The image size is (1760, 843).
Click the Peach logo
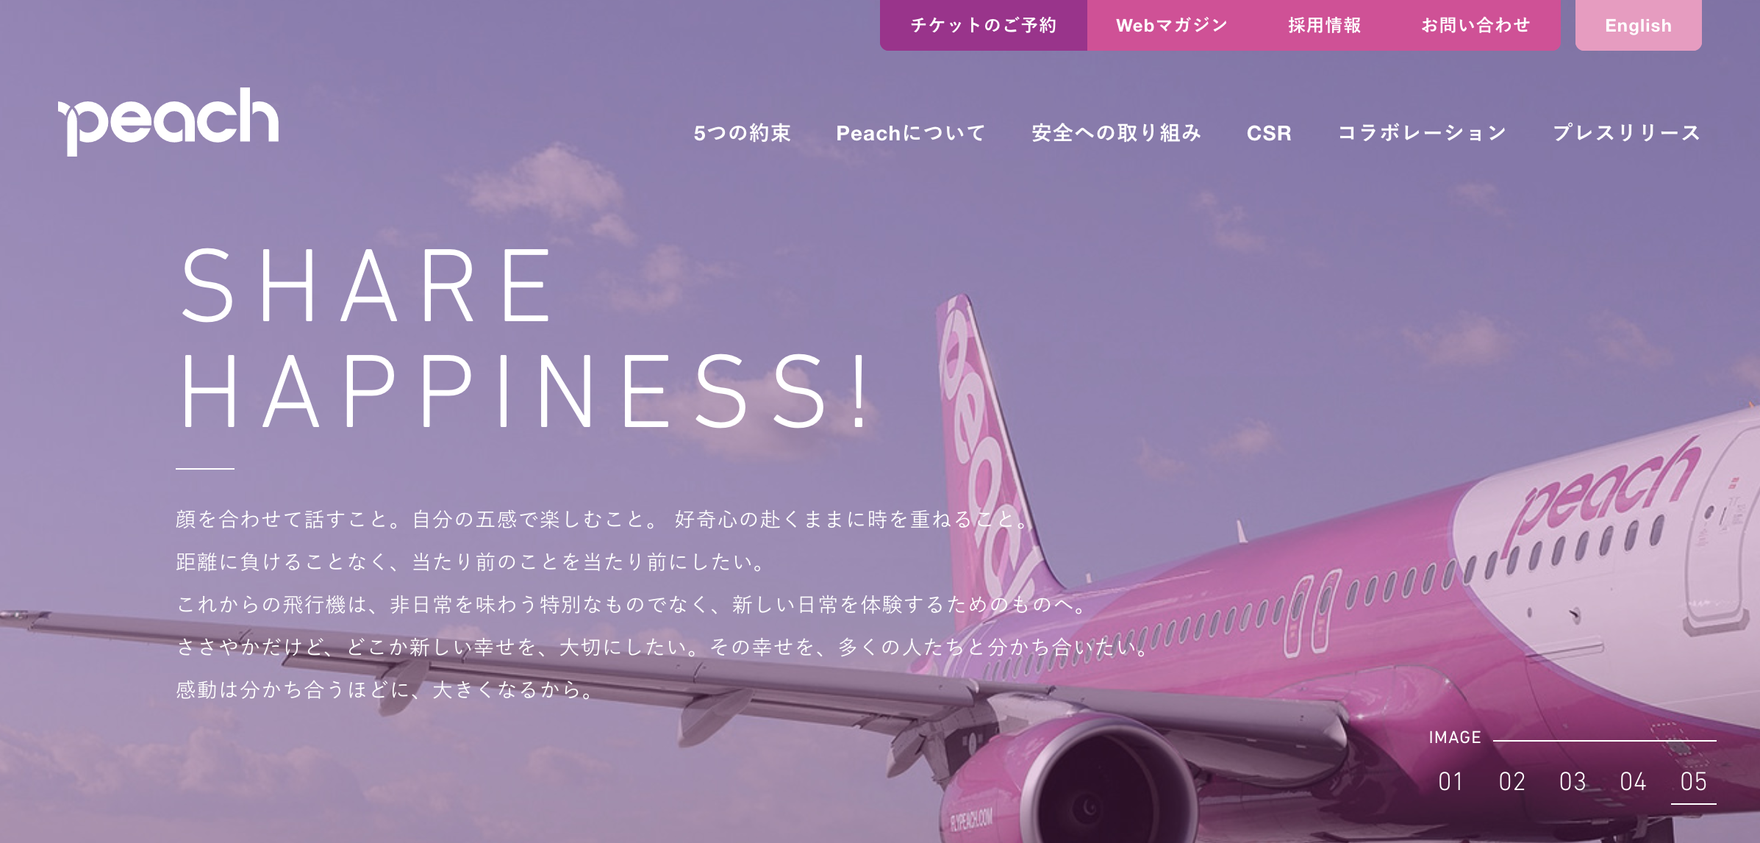[x=168, y=120]
